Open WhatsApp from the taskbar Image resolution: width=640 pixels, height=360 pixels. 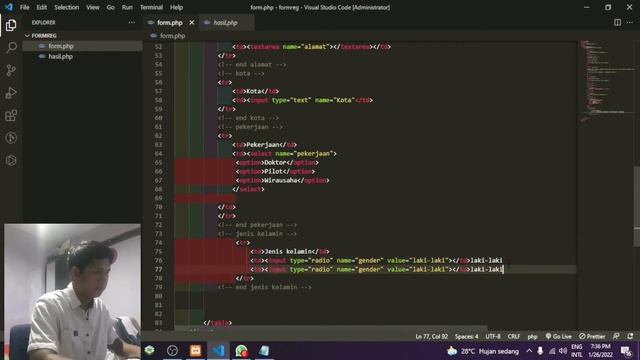241,351
